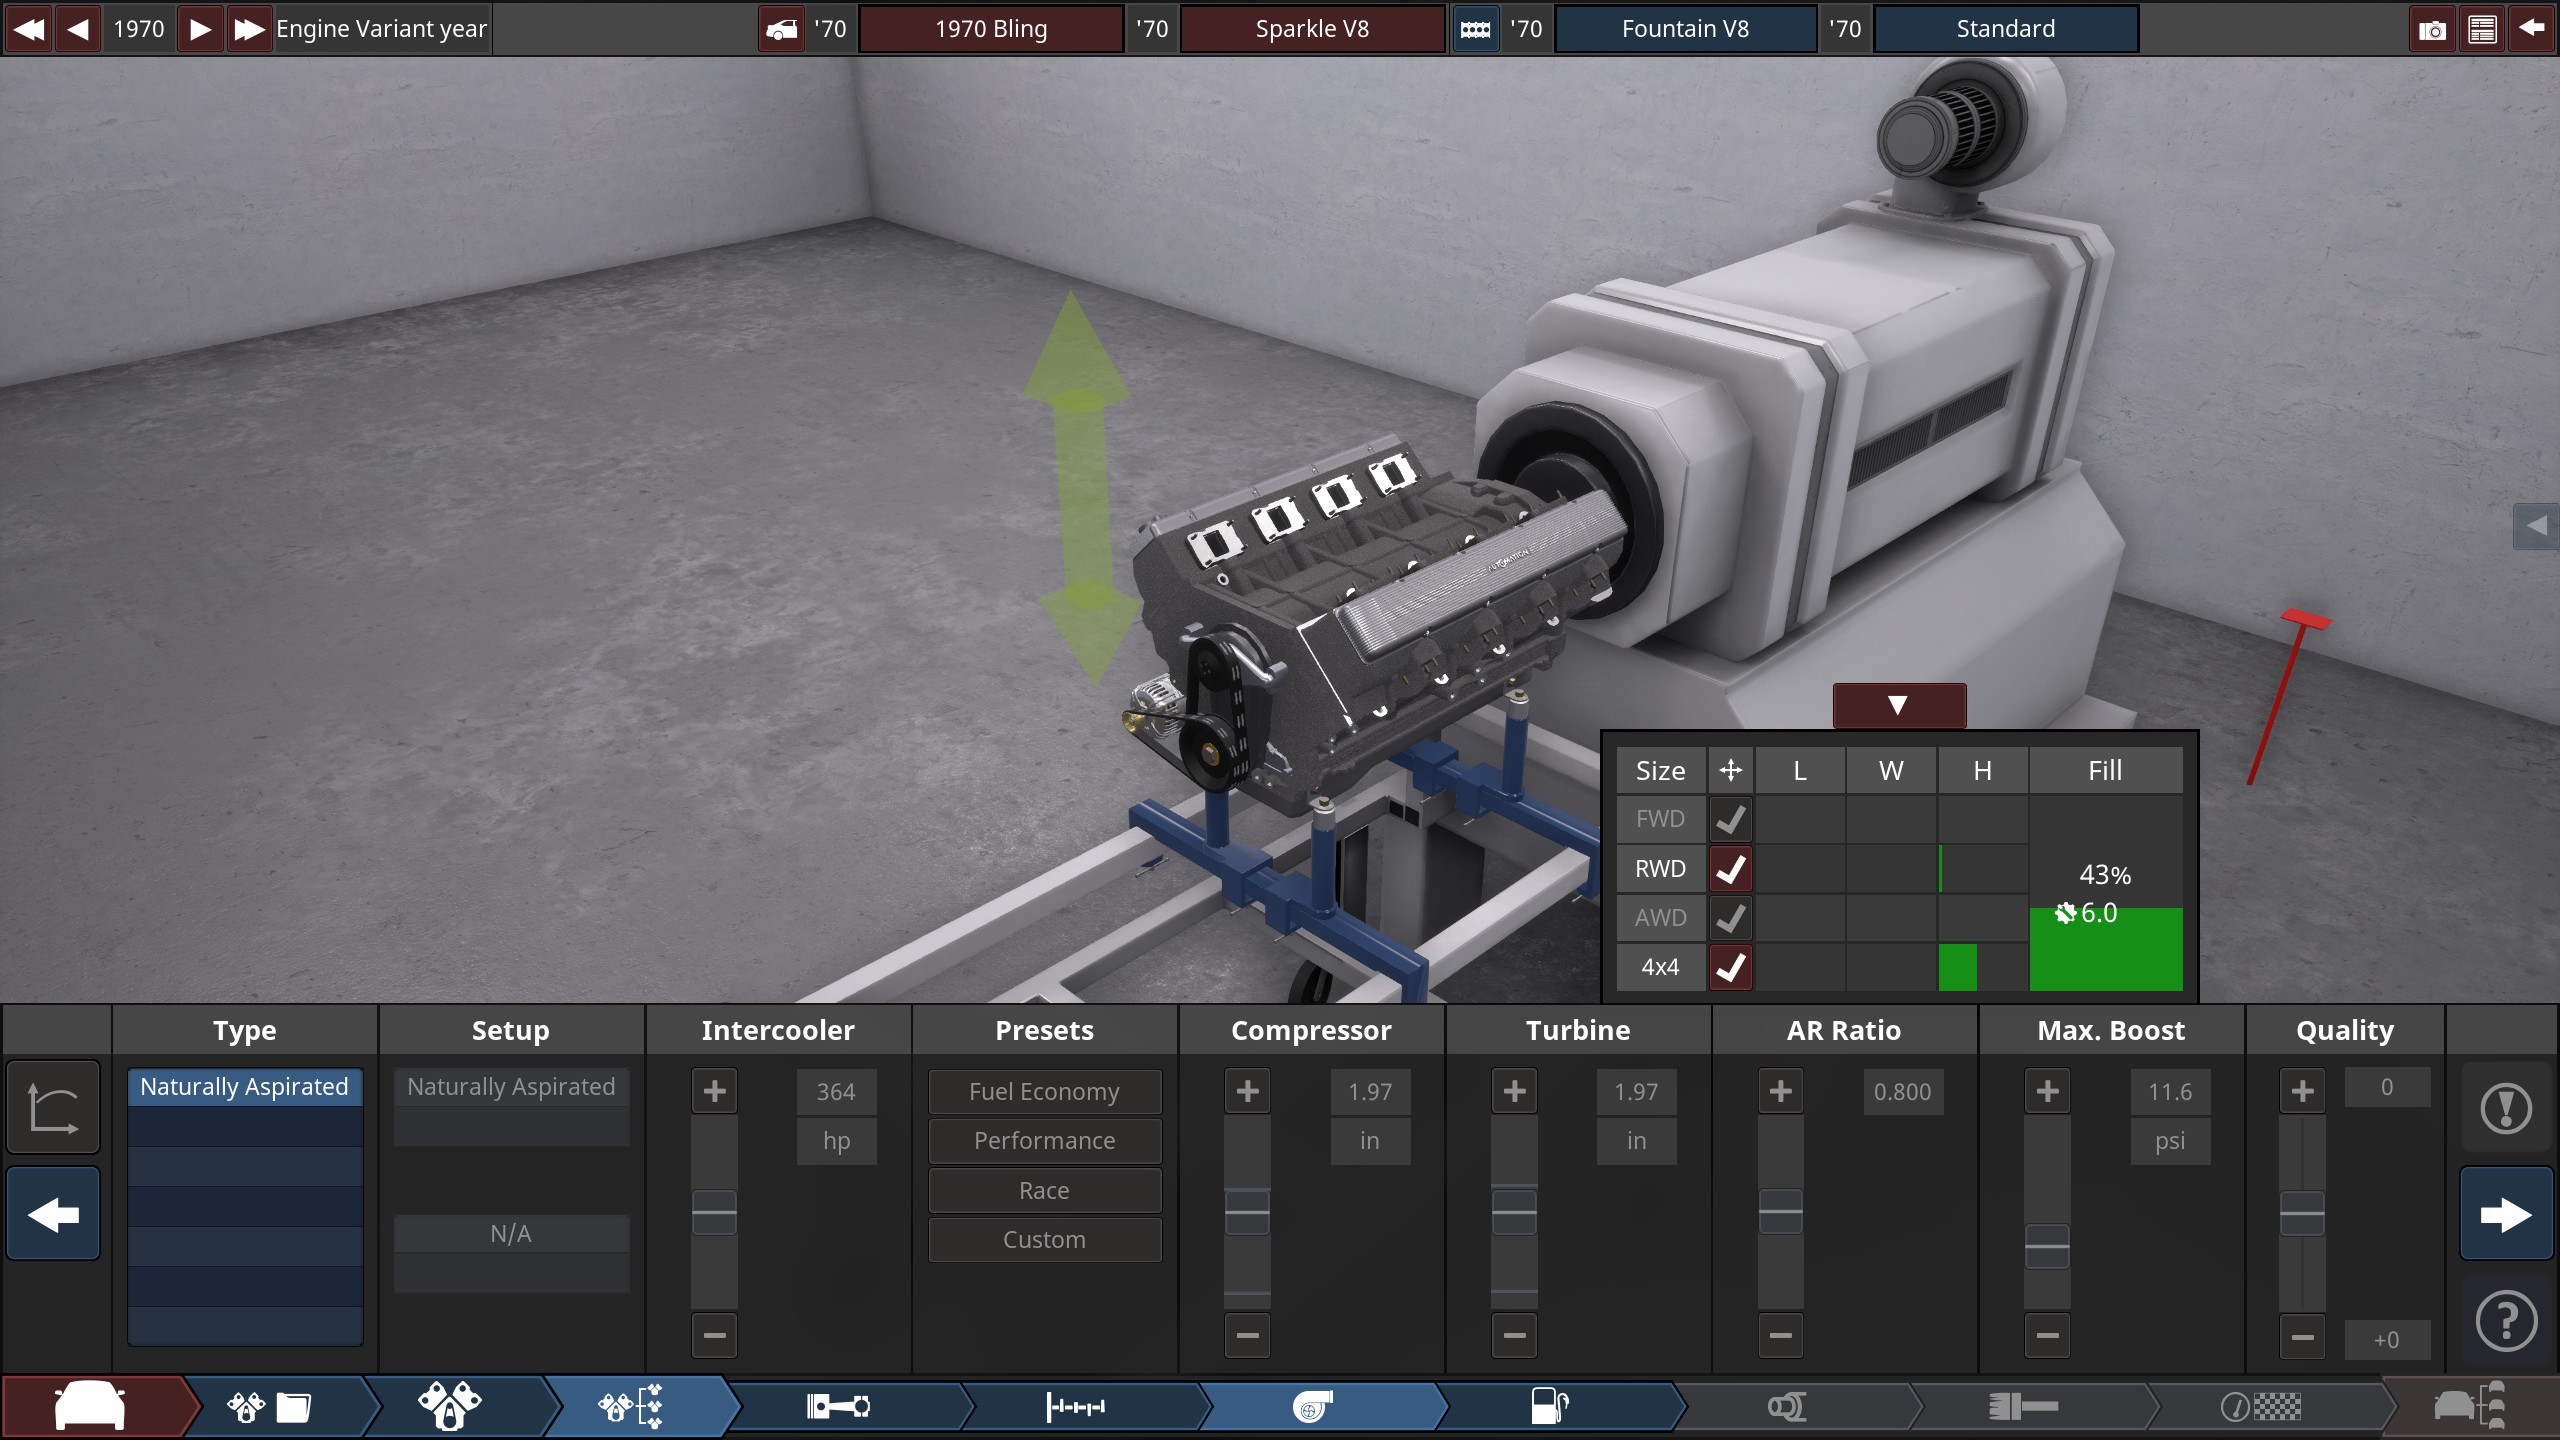
Task: Click the car model icon tab
Action: click(90, 1407)
